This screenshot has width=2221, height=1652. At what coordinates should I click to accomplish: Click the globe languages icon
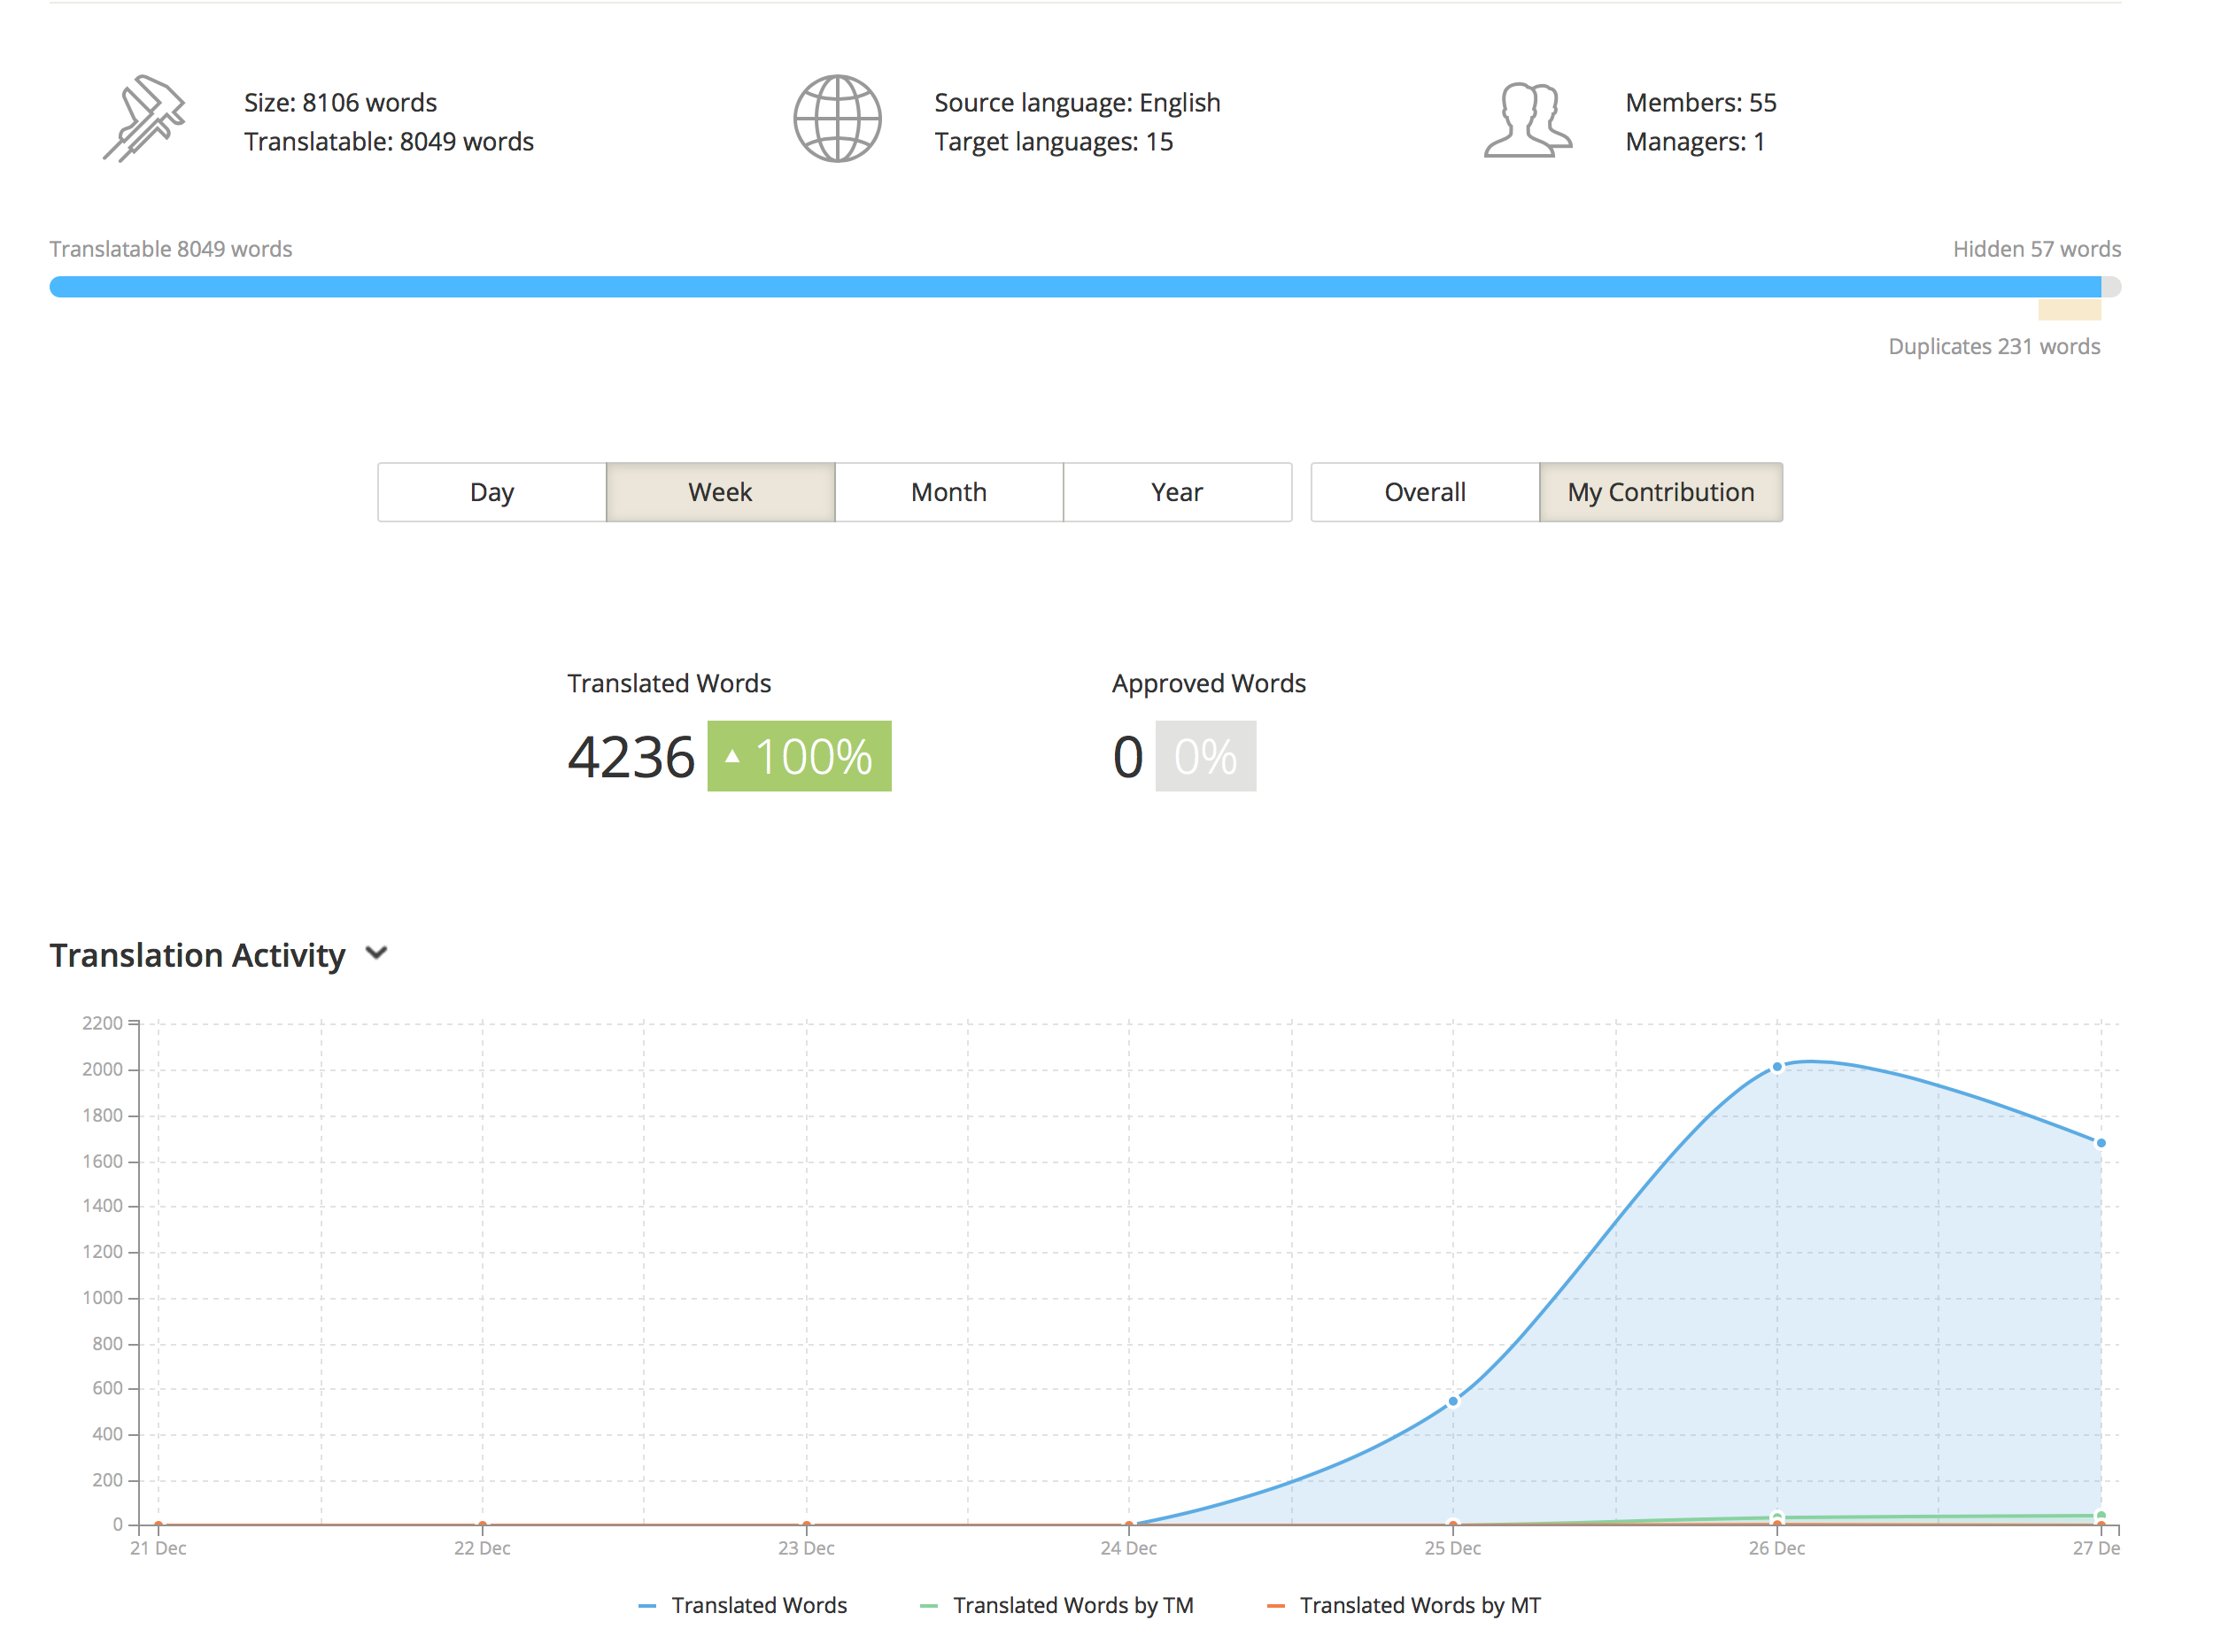(837, 119)
